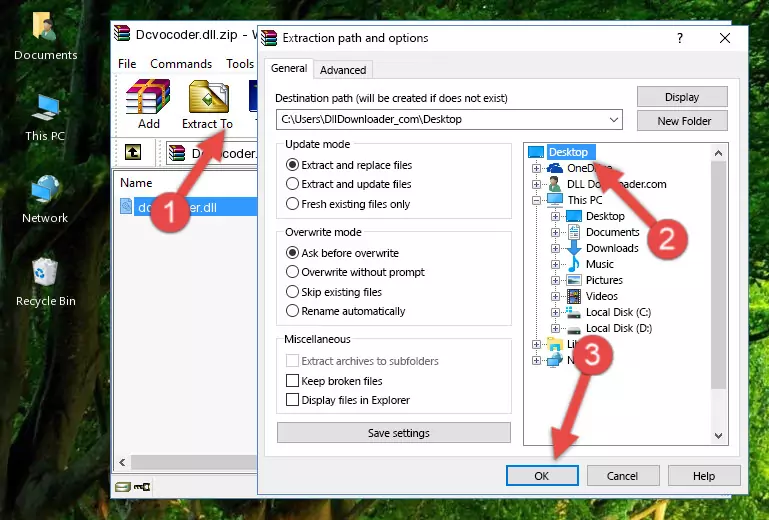
Task: Select This PC icon in folder tree
Action: tap(555, 200)
